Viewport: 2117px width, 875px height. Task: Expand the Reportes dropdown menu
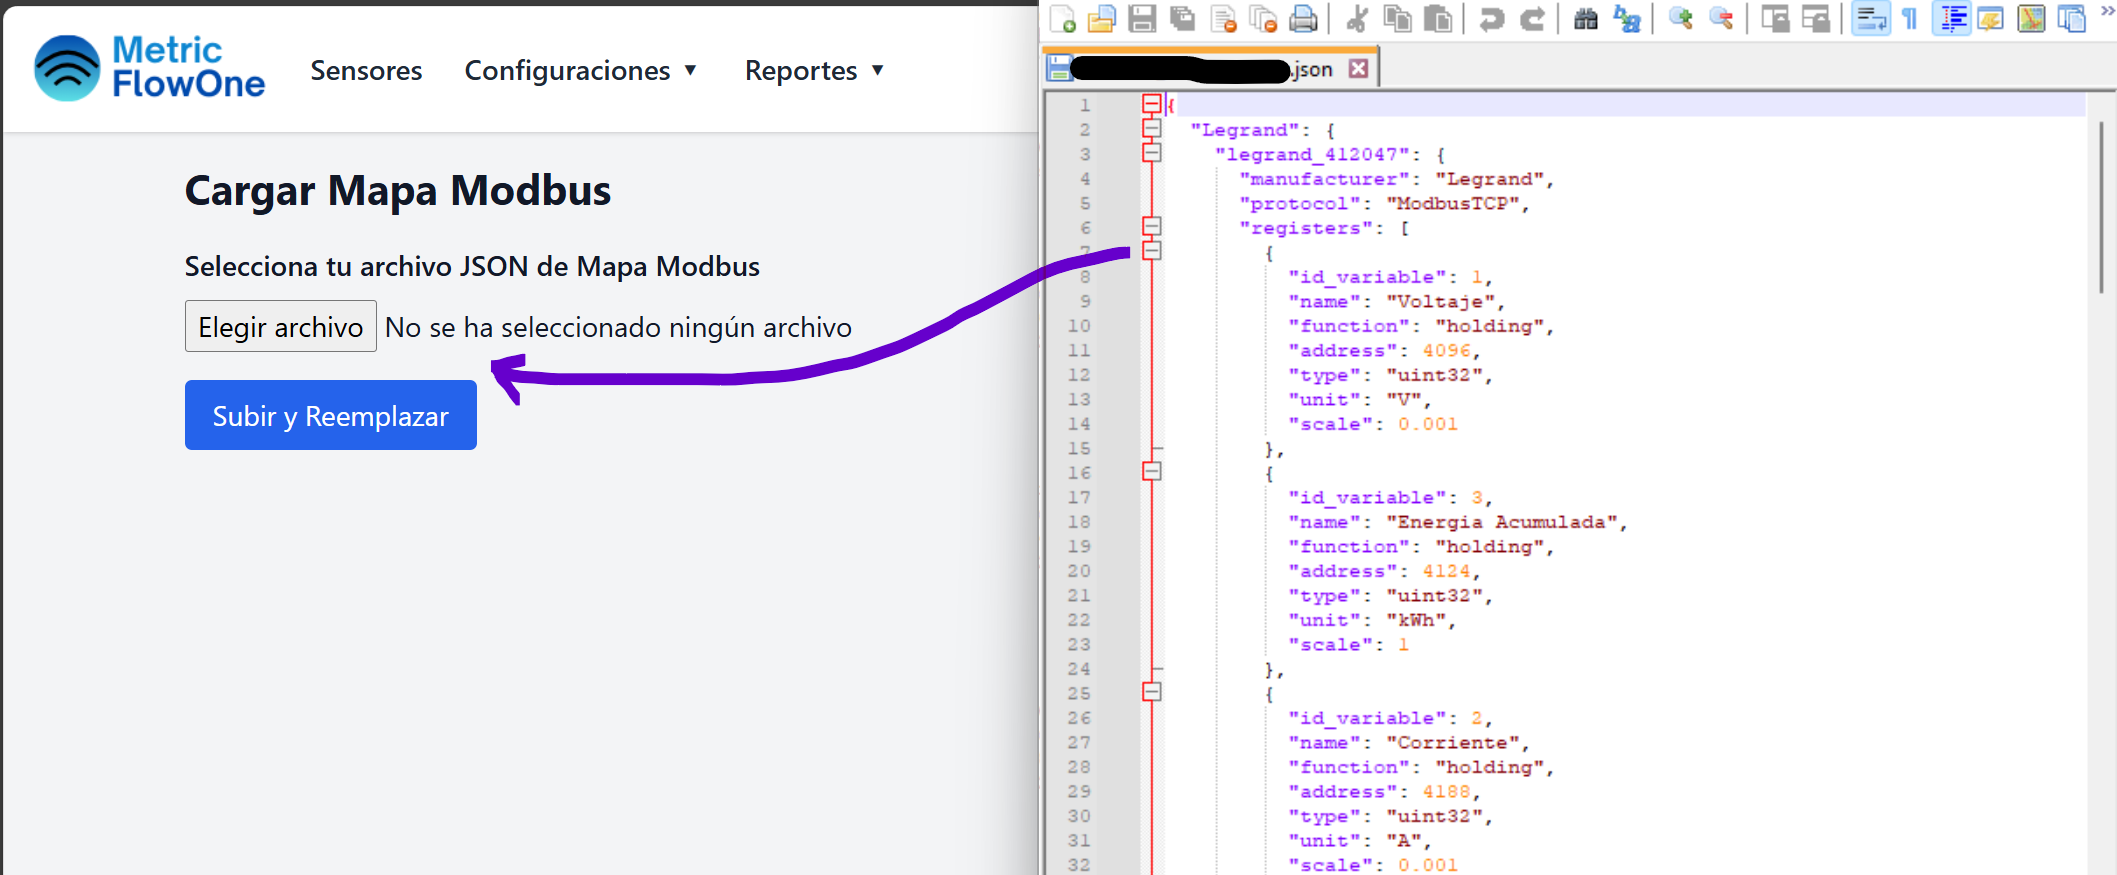(814, 71)
